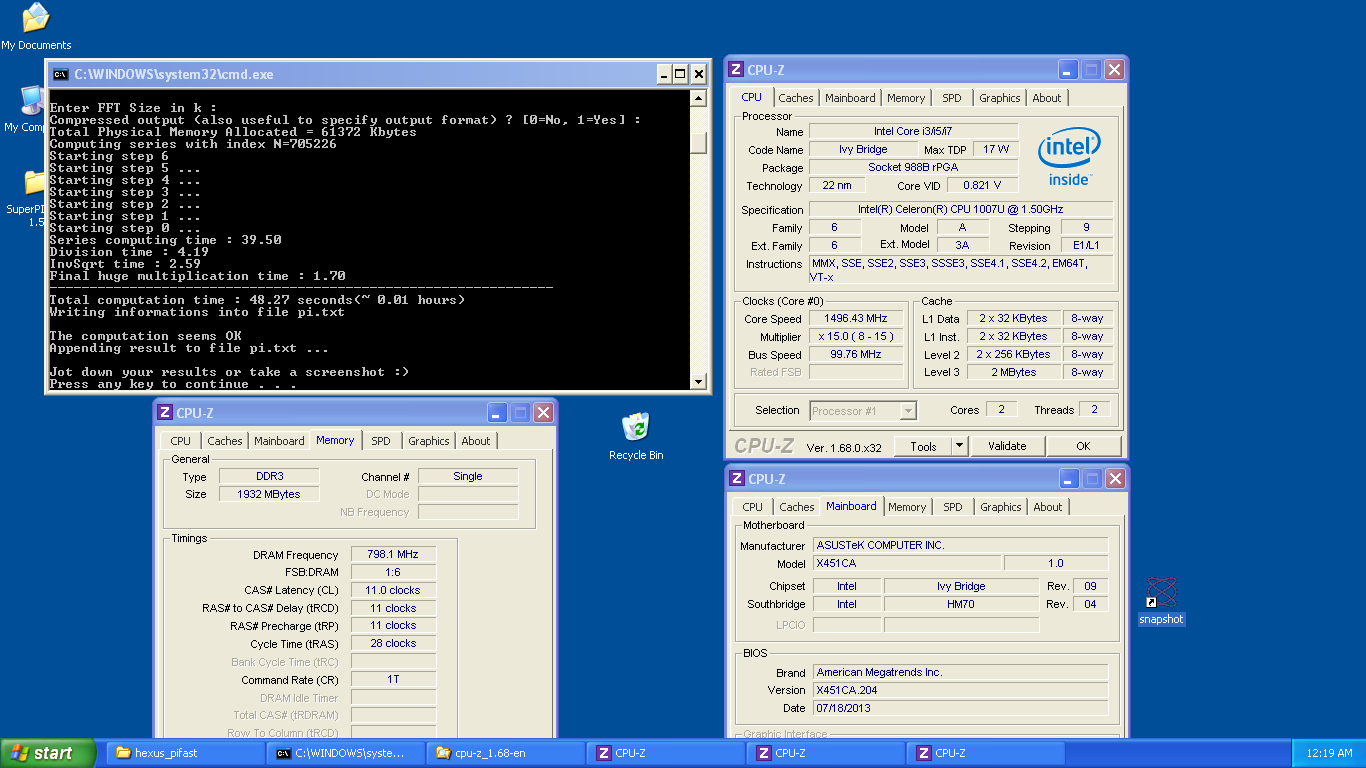Click the Level 3 cache value 2 MBytes
The height and width of the screenshot is (768, 1366).
pos(1013,373)
